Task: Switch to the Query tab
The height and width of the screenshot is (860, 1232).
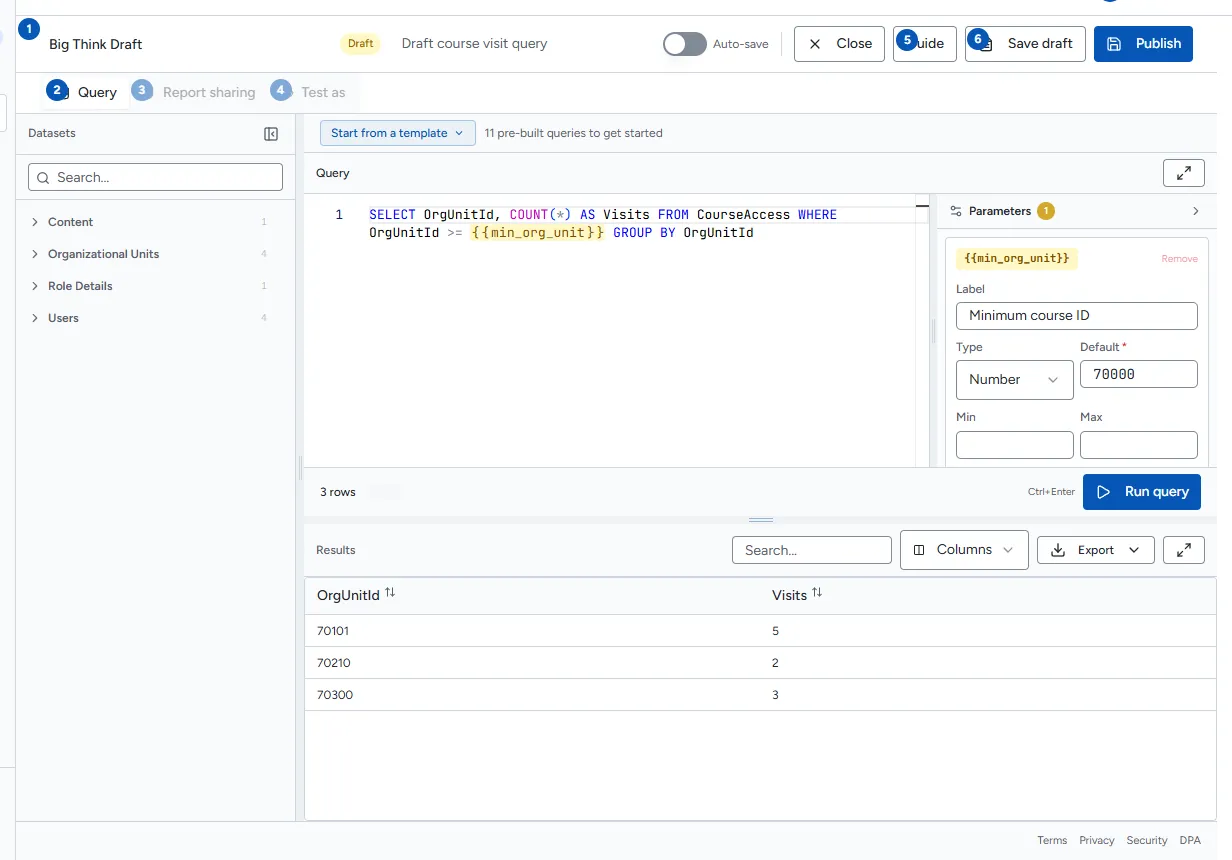Action: click(87, 92)
